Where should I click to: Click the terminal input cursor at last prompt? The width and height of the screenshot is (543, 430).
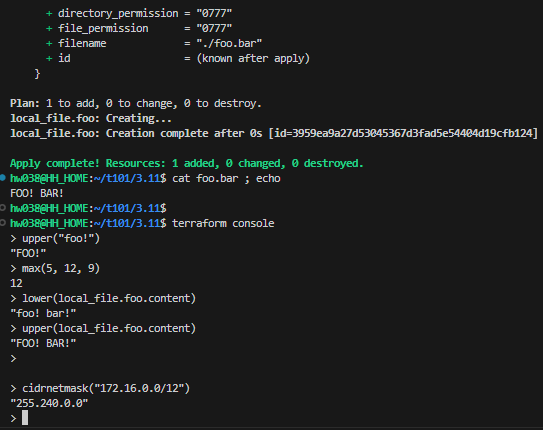[x=25, y=418]
